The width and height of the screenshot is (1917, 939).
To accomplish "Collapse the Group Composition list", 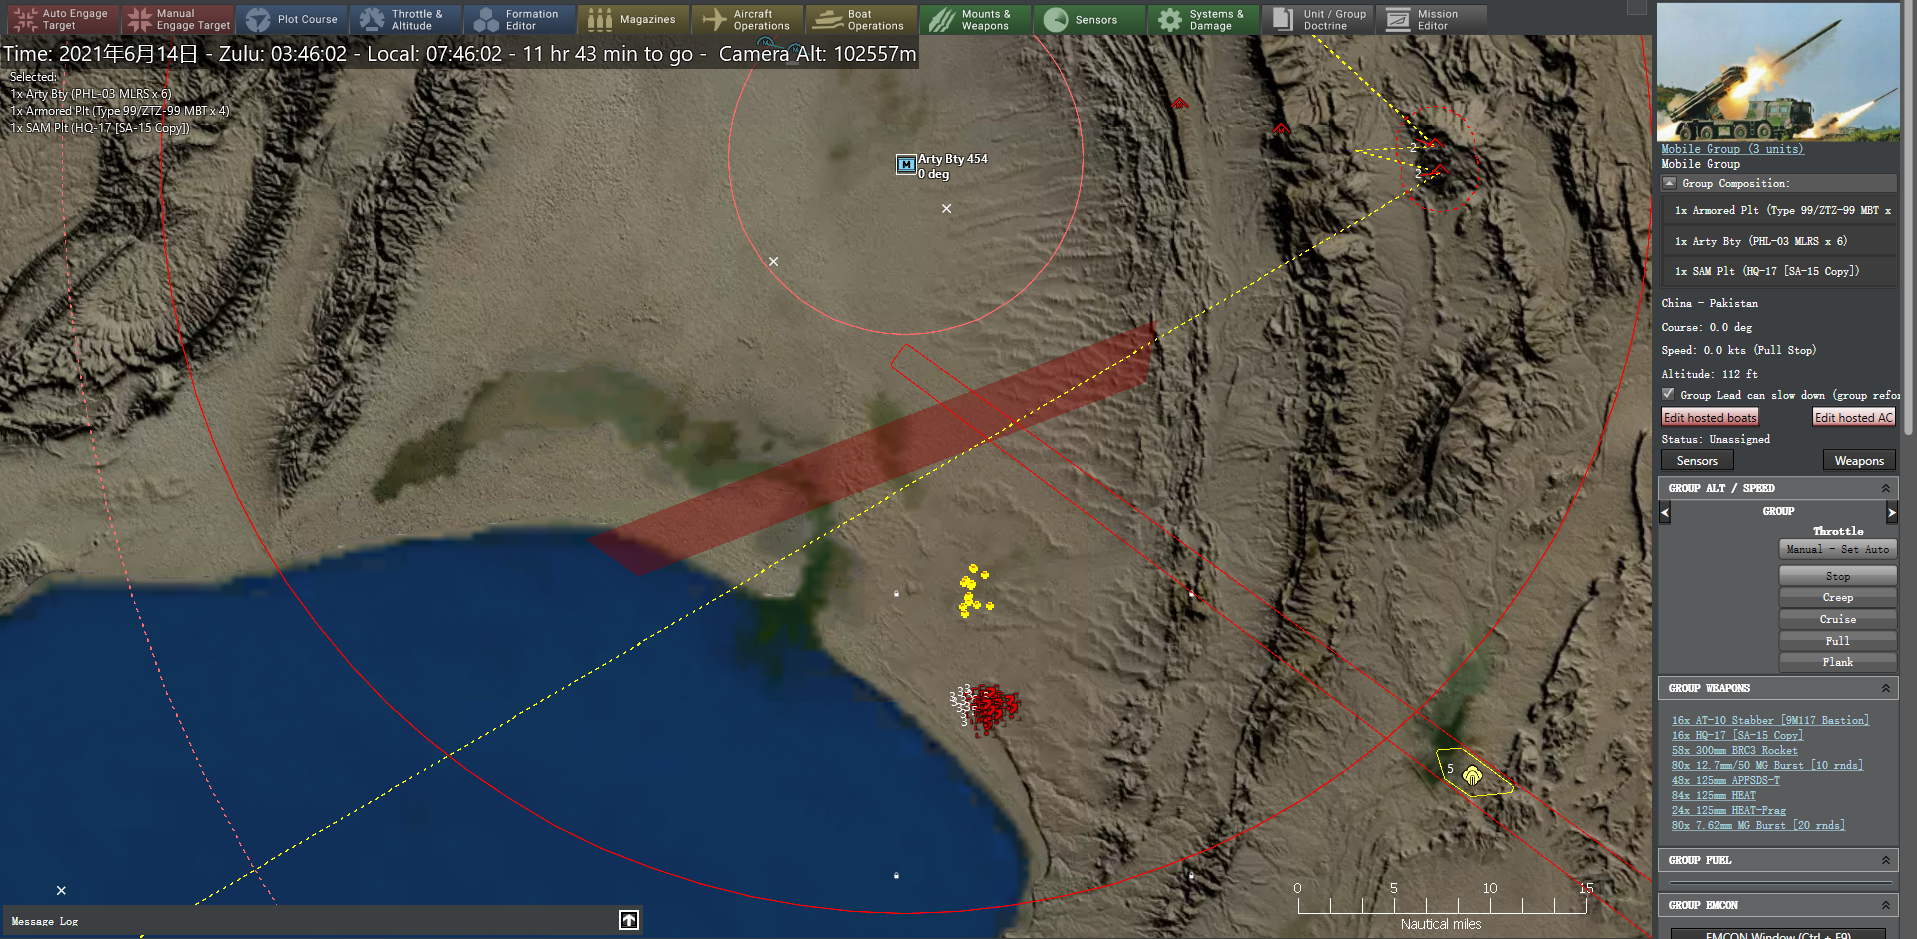I will coord(1669,183).
